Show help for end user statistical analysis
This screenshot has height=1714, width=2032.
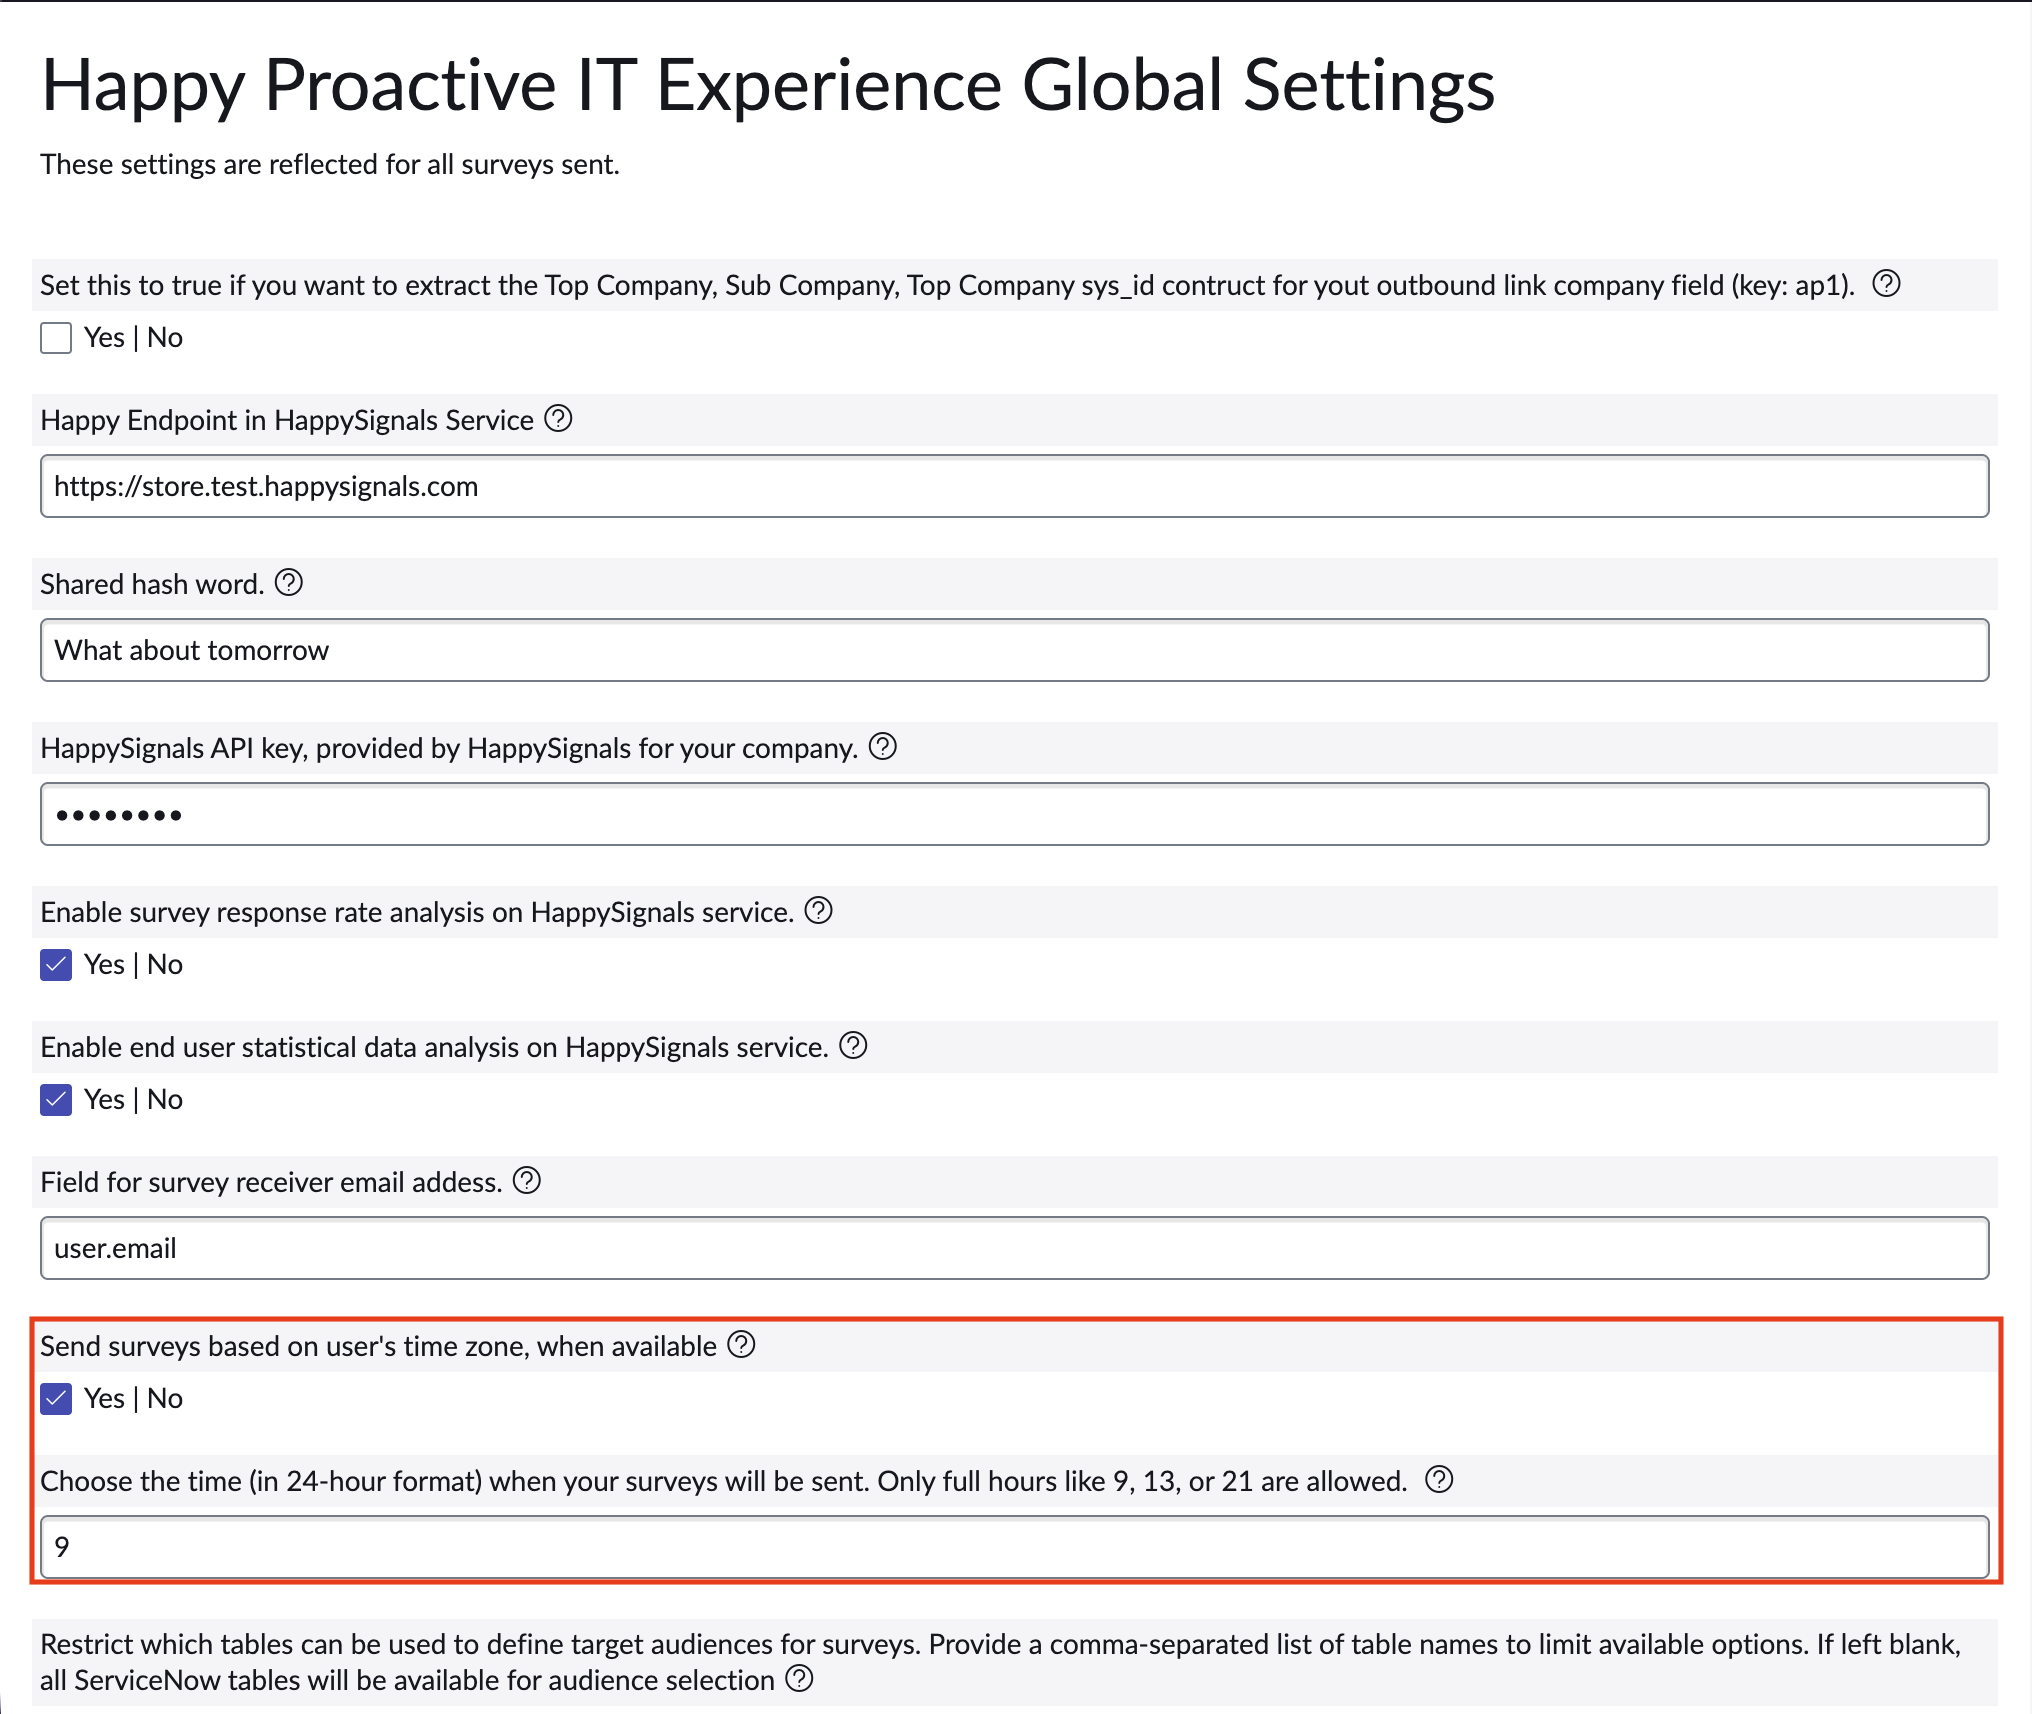[x=853, y=1046]
